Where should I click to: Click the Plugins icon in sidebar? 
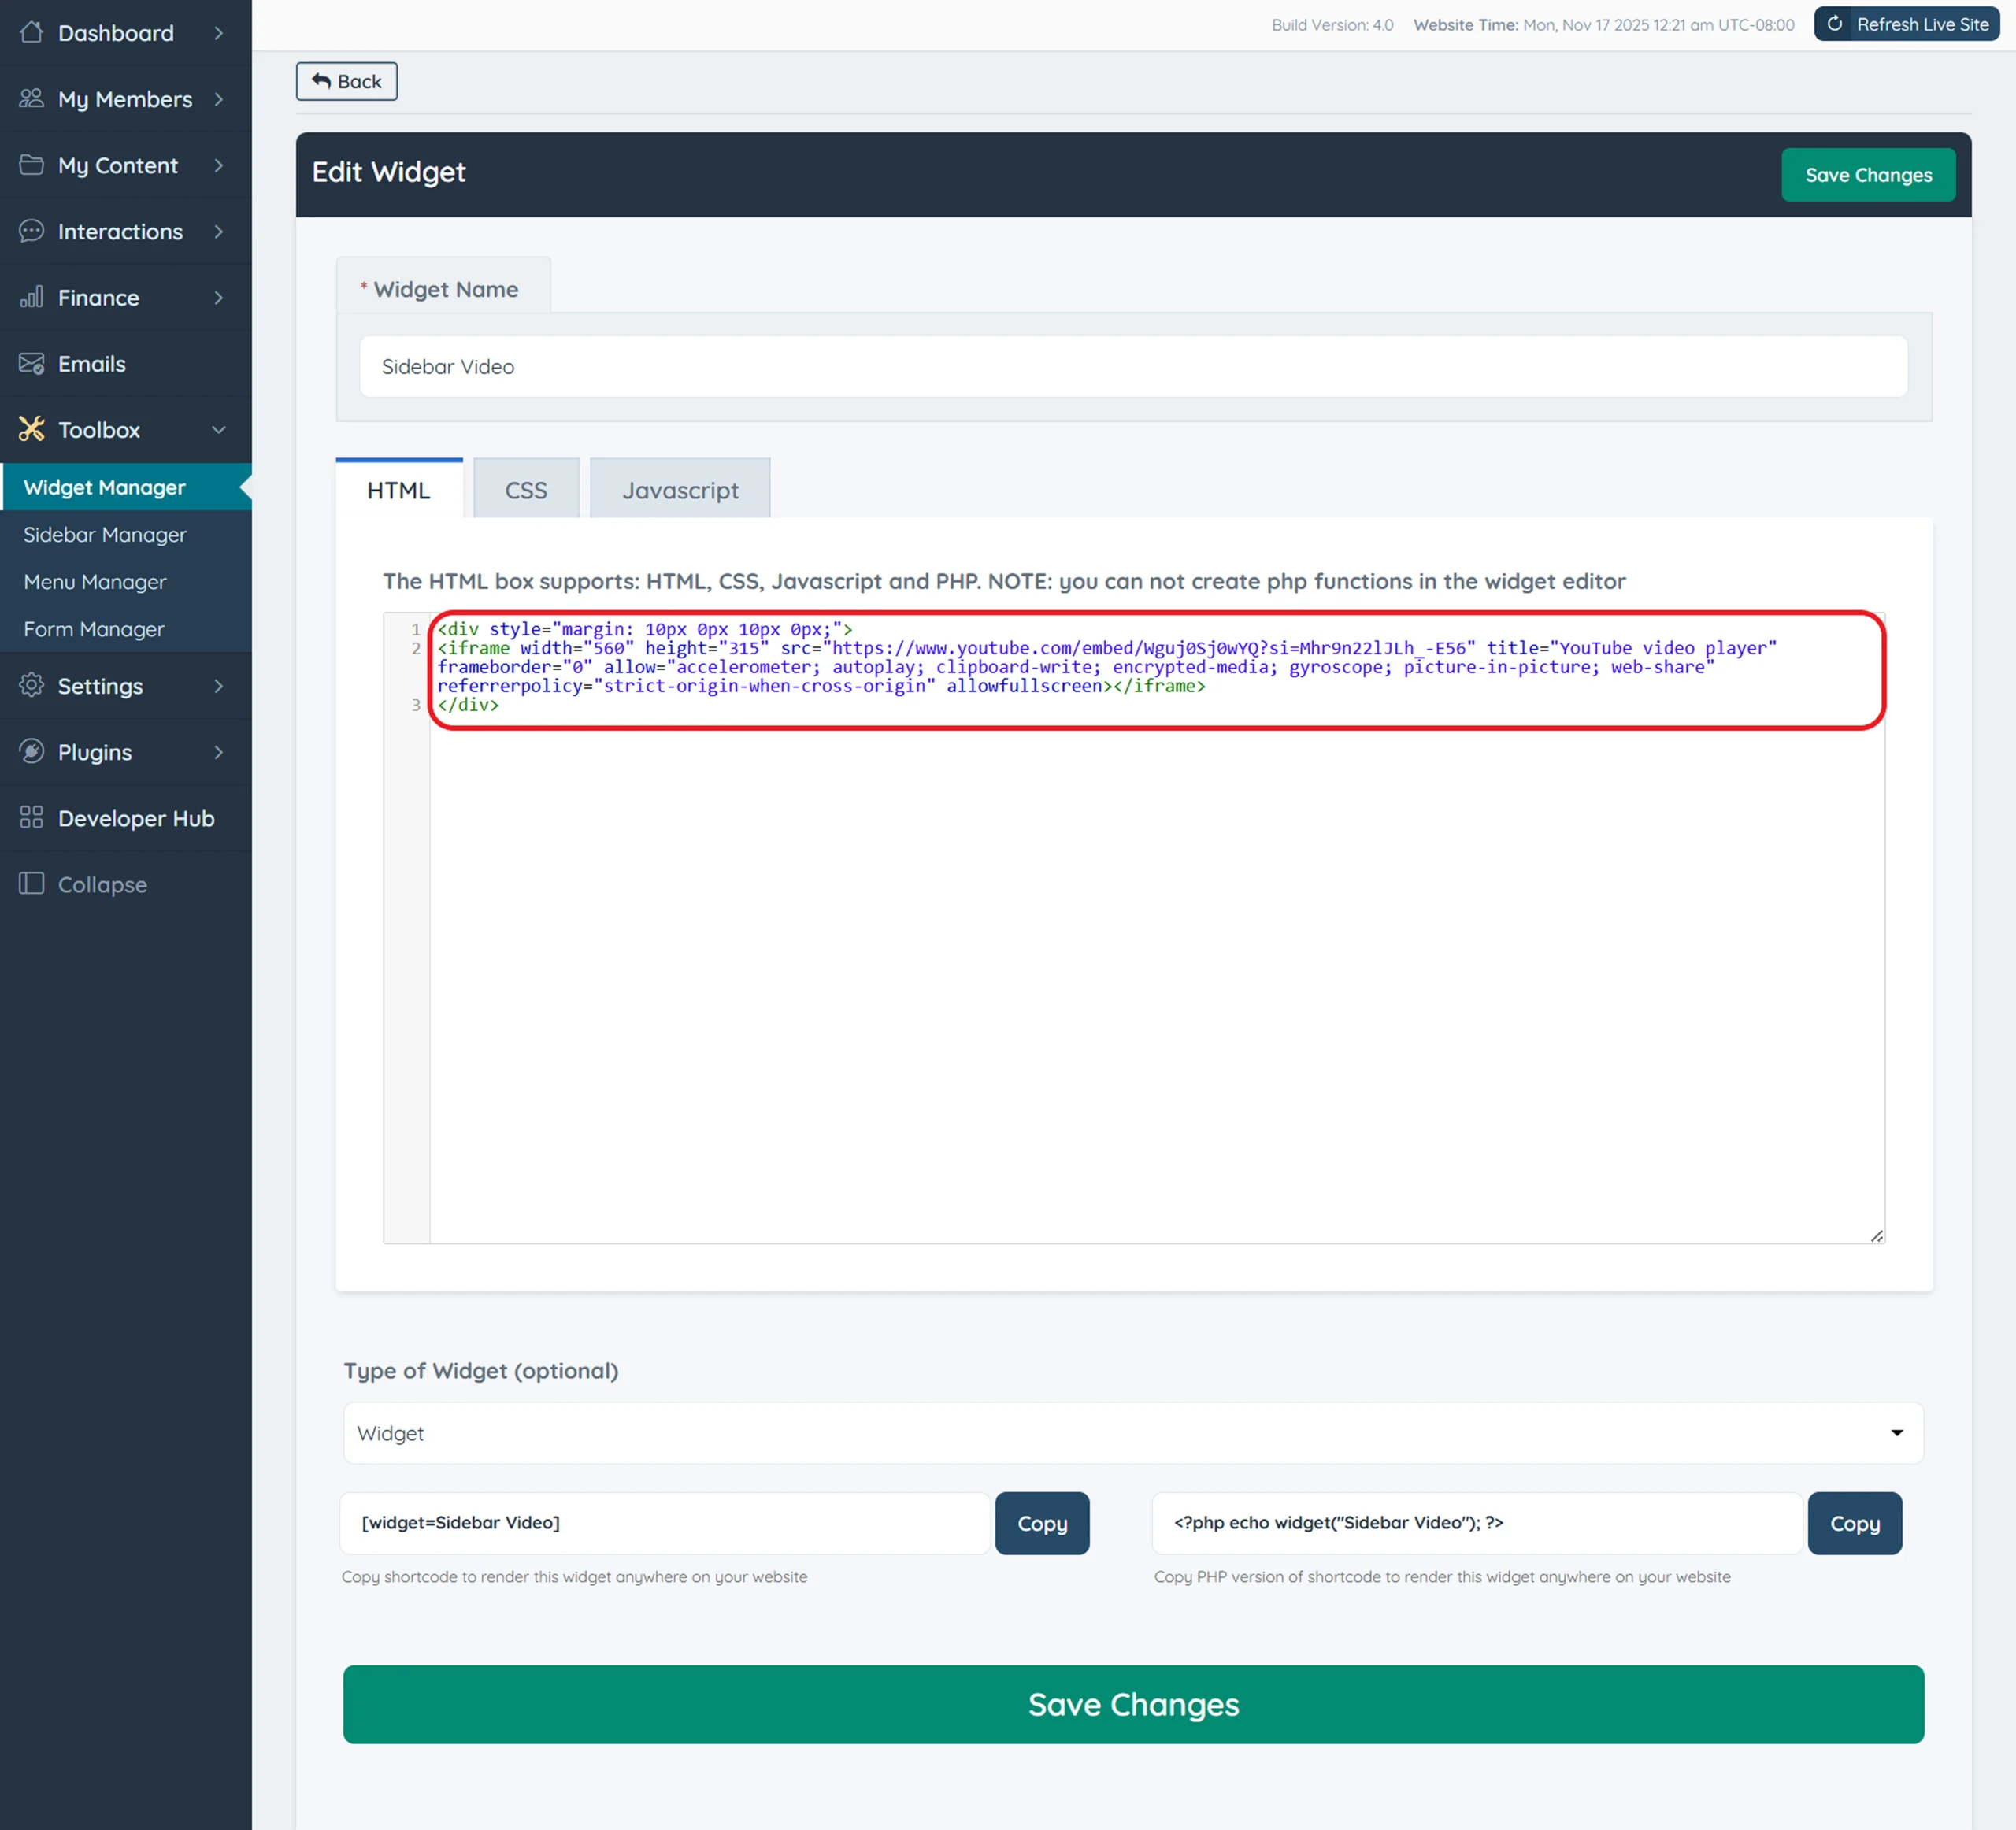point(31,751)
